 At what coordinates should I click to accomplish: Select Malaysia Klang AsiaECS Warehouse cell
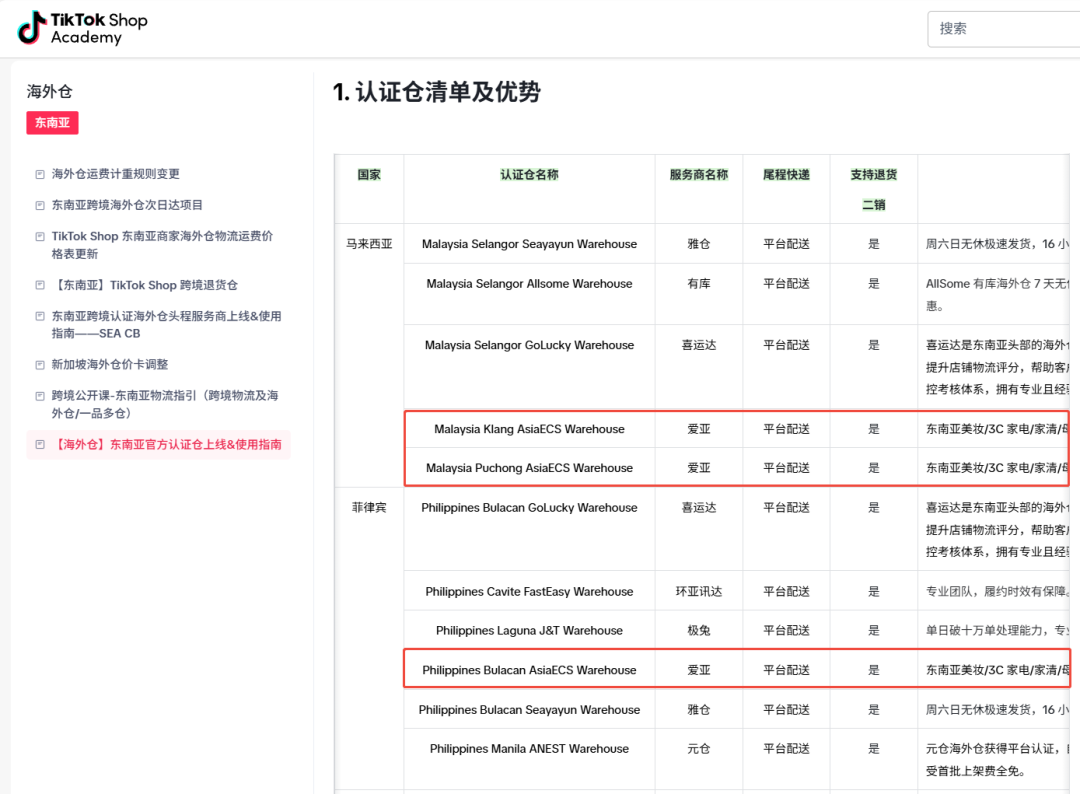[x=529, y=429]
